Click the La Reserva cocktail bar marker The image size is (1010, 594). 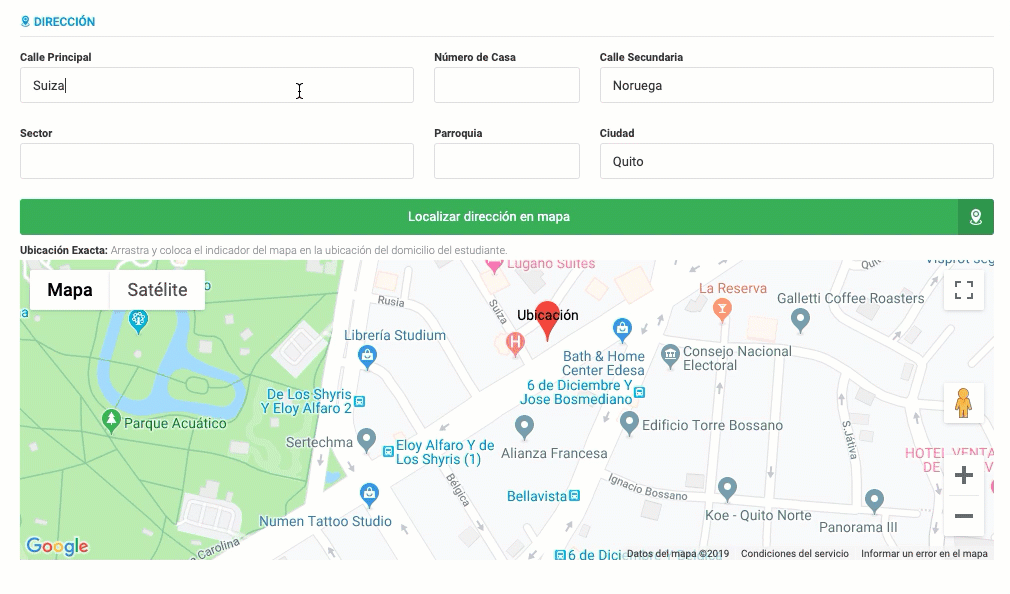pyautogui.click(x=722, y=310)
